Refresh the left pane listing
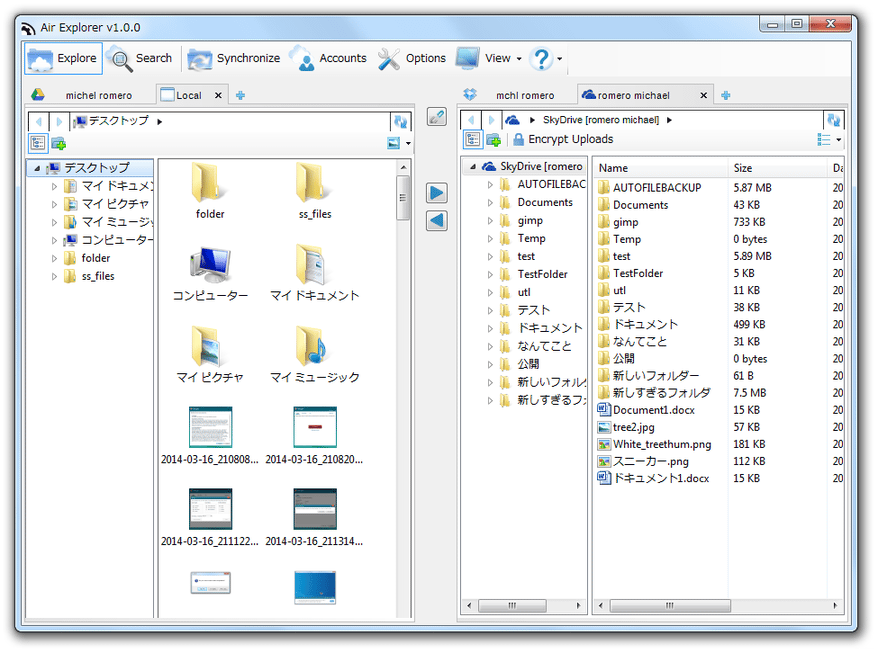The image size is (878, 653). [x=400, y=121]
